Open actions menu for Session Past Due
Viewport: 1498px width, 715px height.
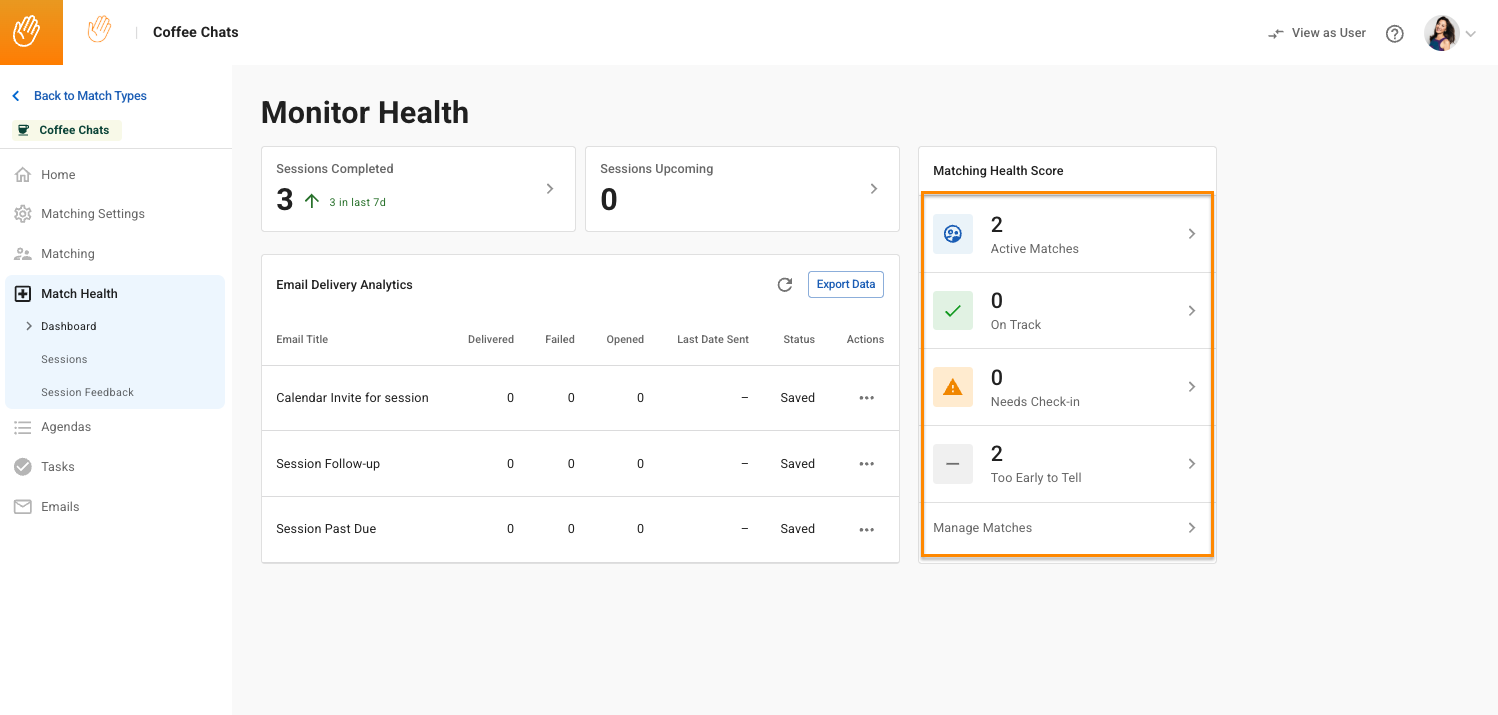(866, 529)
